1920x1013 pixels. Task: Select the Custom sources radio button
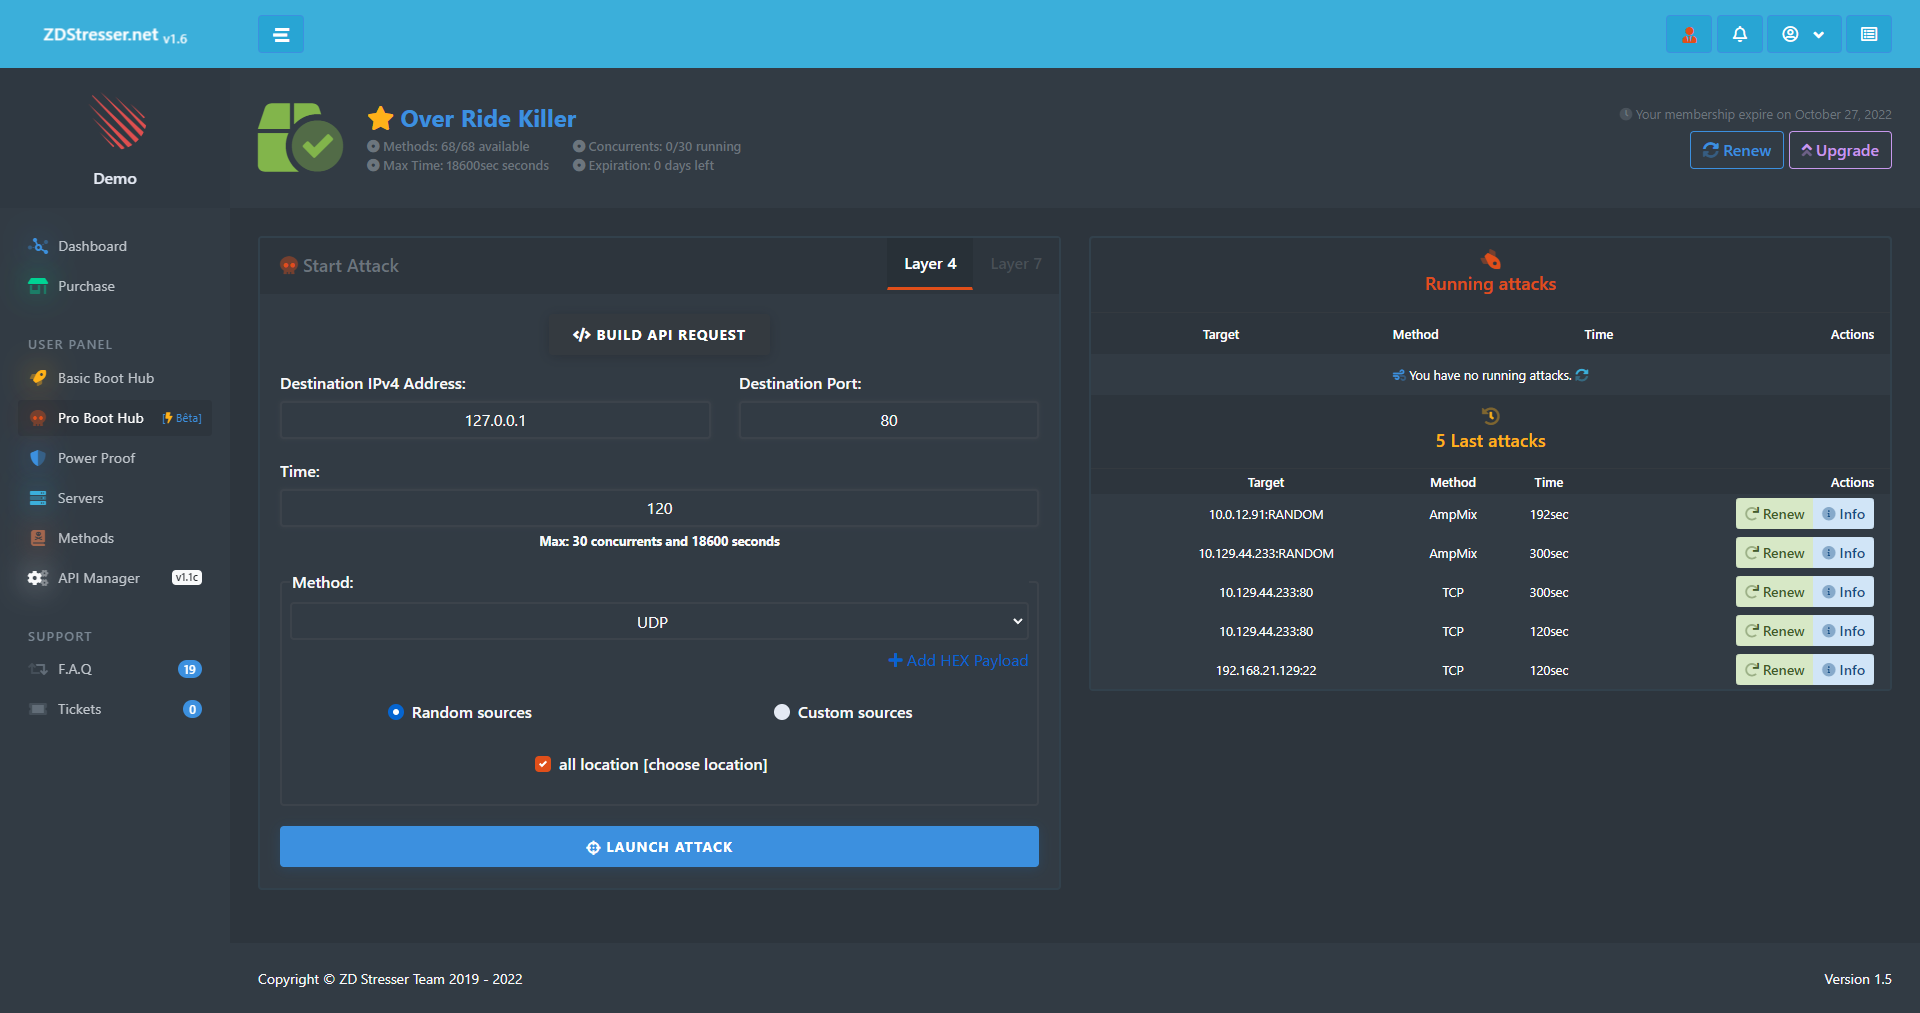782,713
